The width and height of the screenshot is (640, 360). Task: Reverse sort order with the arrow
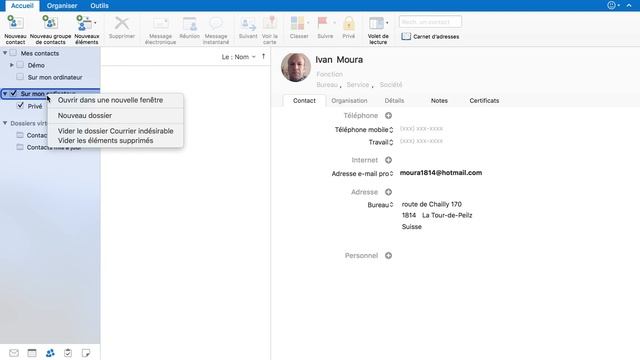pos(264,56)
